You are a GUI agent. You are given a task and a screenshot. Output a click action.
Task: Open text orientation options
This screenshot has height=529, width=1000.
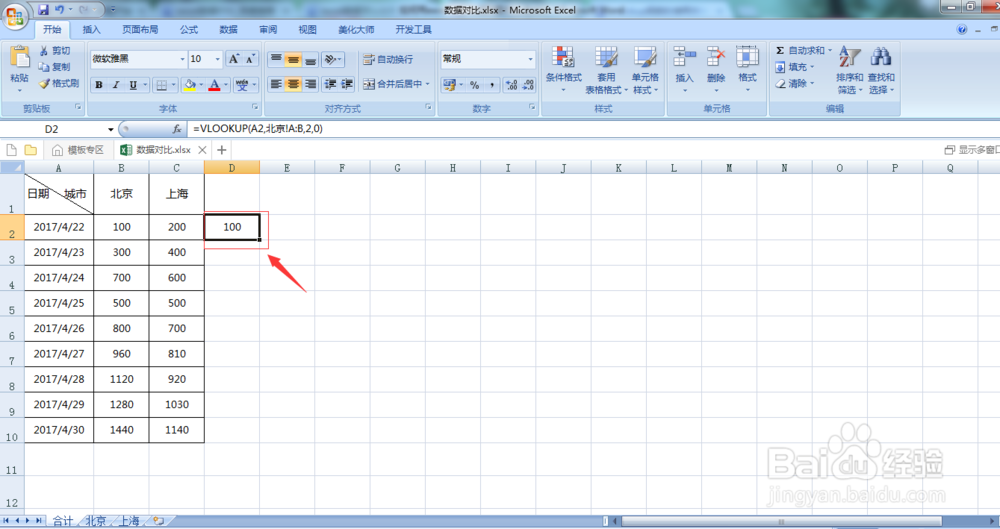pos(332,59)
